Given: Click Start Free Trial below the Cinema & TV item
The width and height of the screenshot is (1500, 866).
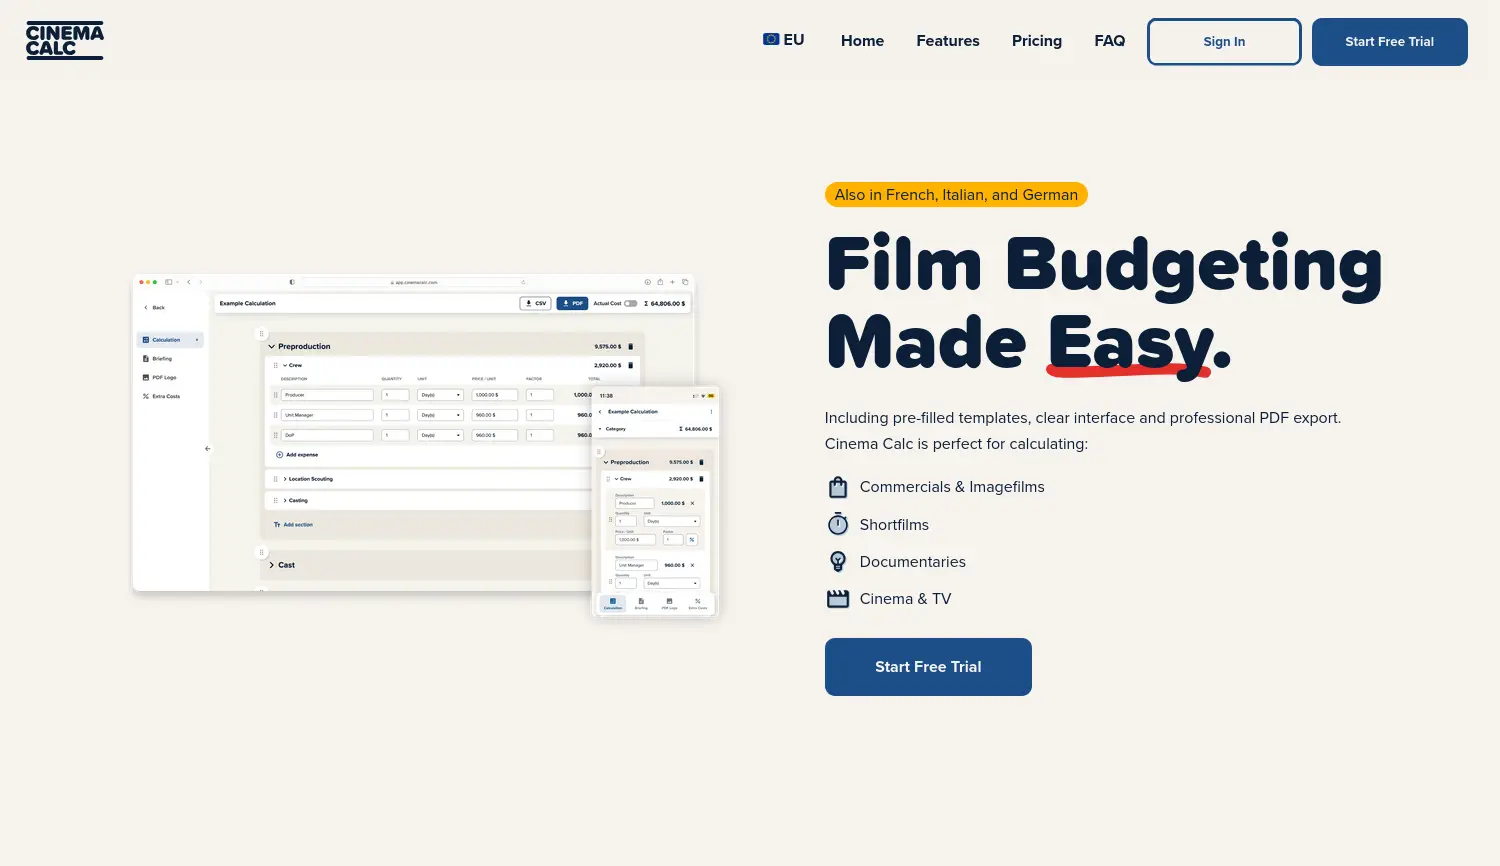Looking at the screenshot, I should pos(928,667).
